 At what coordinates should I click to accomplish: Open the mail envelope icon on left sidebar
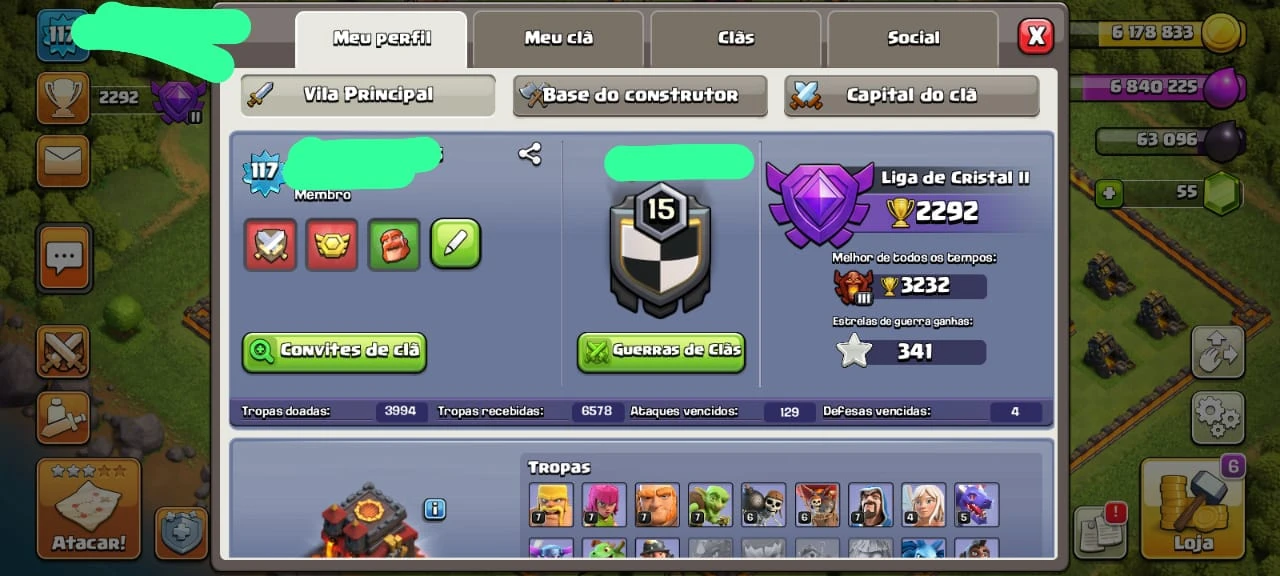coord(63,161)
